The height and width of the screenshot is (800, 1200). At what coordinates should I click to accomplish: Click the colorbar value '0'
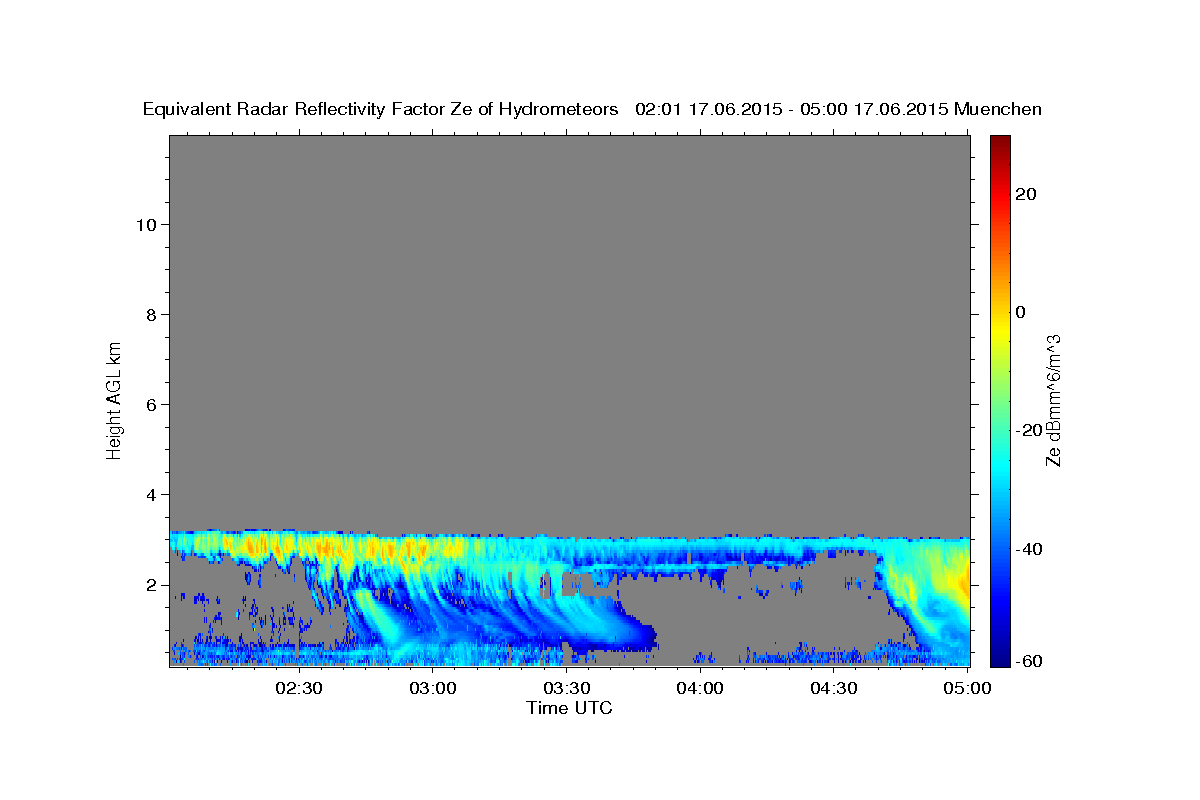tap(1020, 312)
